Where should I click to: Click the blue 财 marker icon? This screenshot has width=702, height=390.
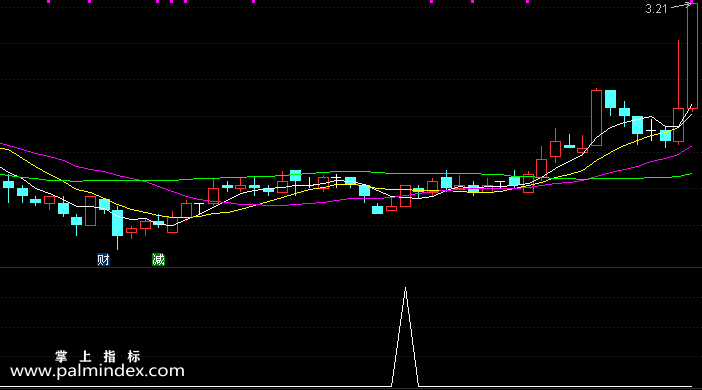click(103, 260)
